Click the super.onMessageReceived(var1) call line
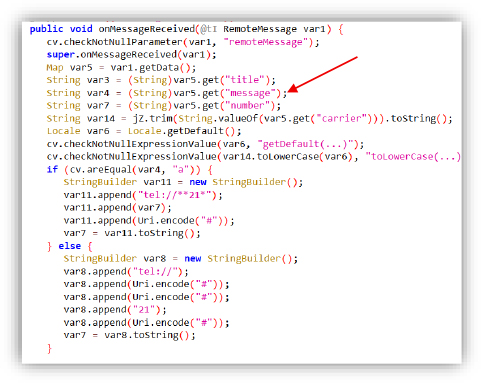The image size is (481, 383). [131, 55]
